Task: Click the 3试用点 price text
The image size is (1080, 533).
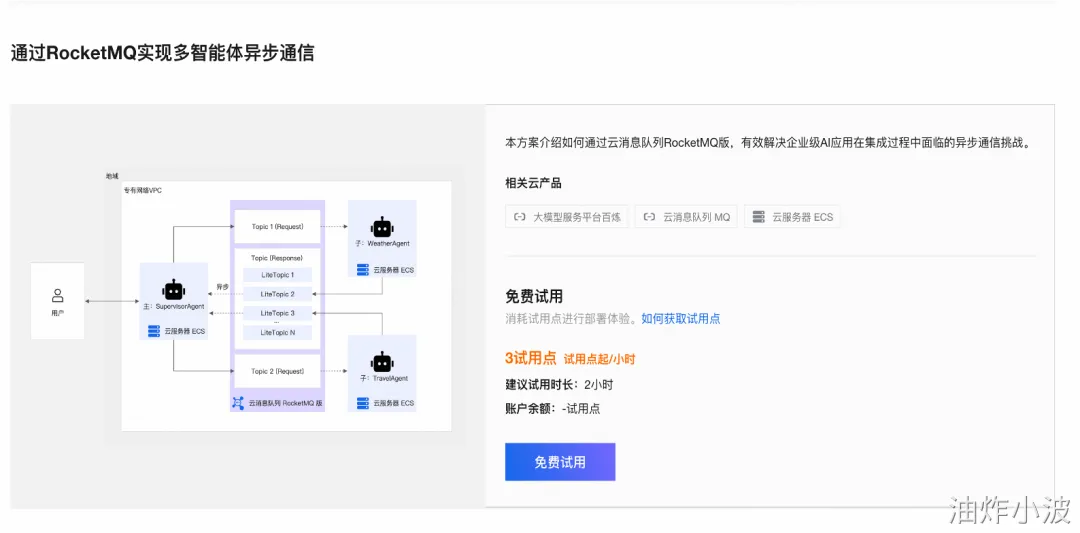Action: point(530,358)
